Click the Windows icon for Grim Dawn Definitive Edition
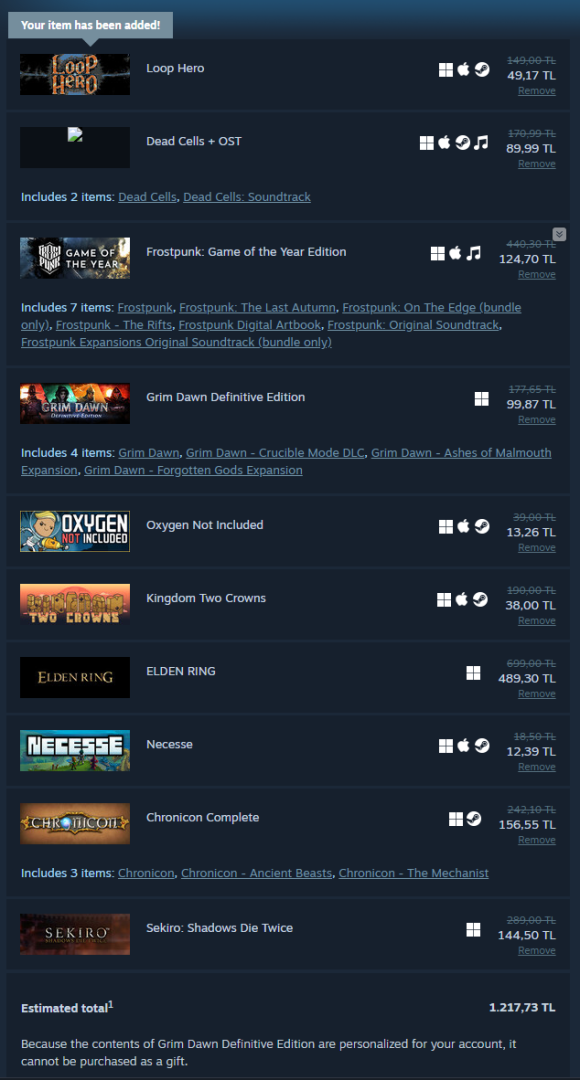Image resolution: width=580 pixels, height=1080 pixels. (481, 399)
